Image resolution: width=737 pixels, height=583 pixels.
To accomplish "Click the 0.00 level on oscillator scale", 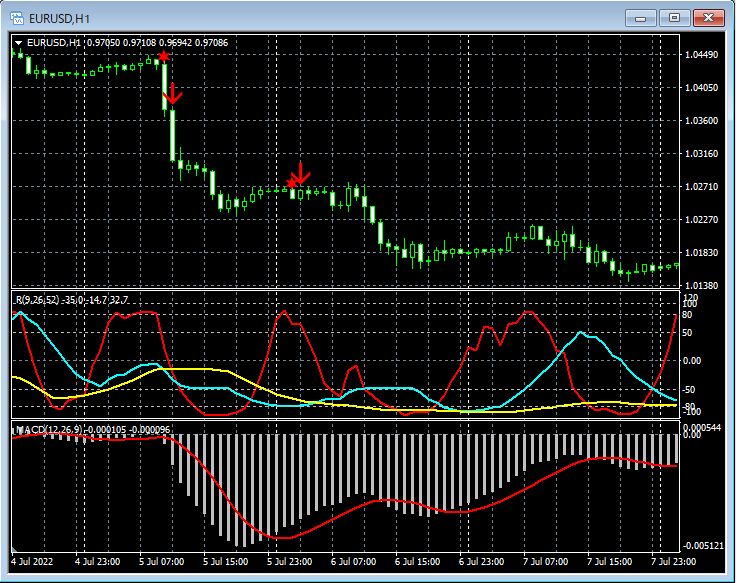I will [x=692, y=361].
